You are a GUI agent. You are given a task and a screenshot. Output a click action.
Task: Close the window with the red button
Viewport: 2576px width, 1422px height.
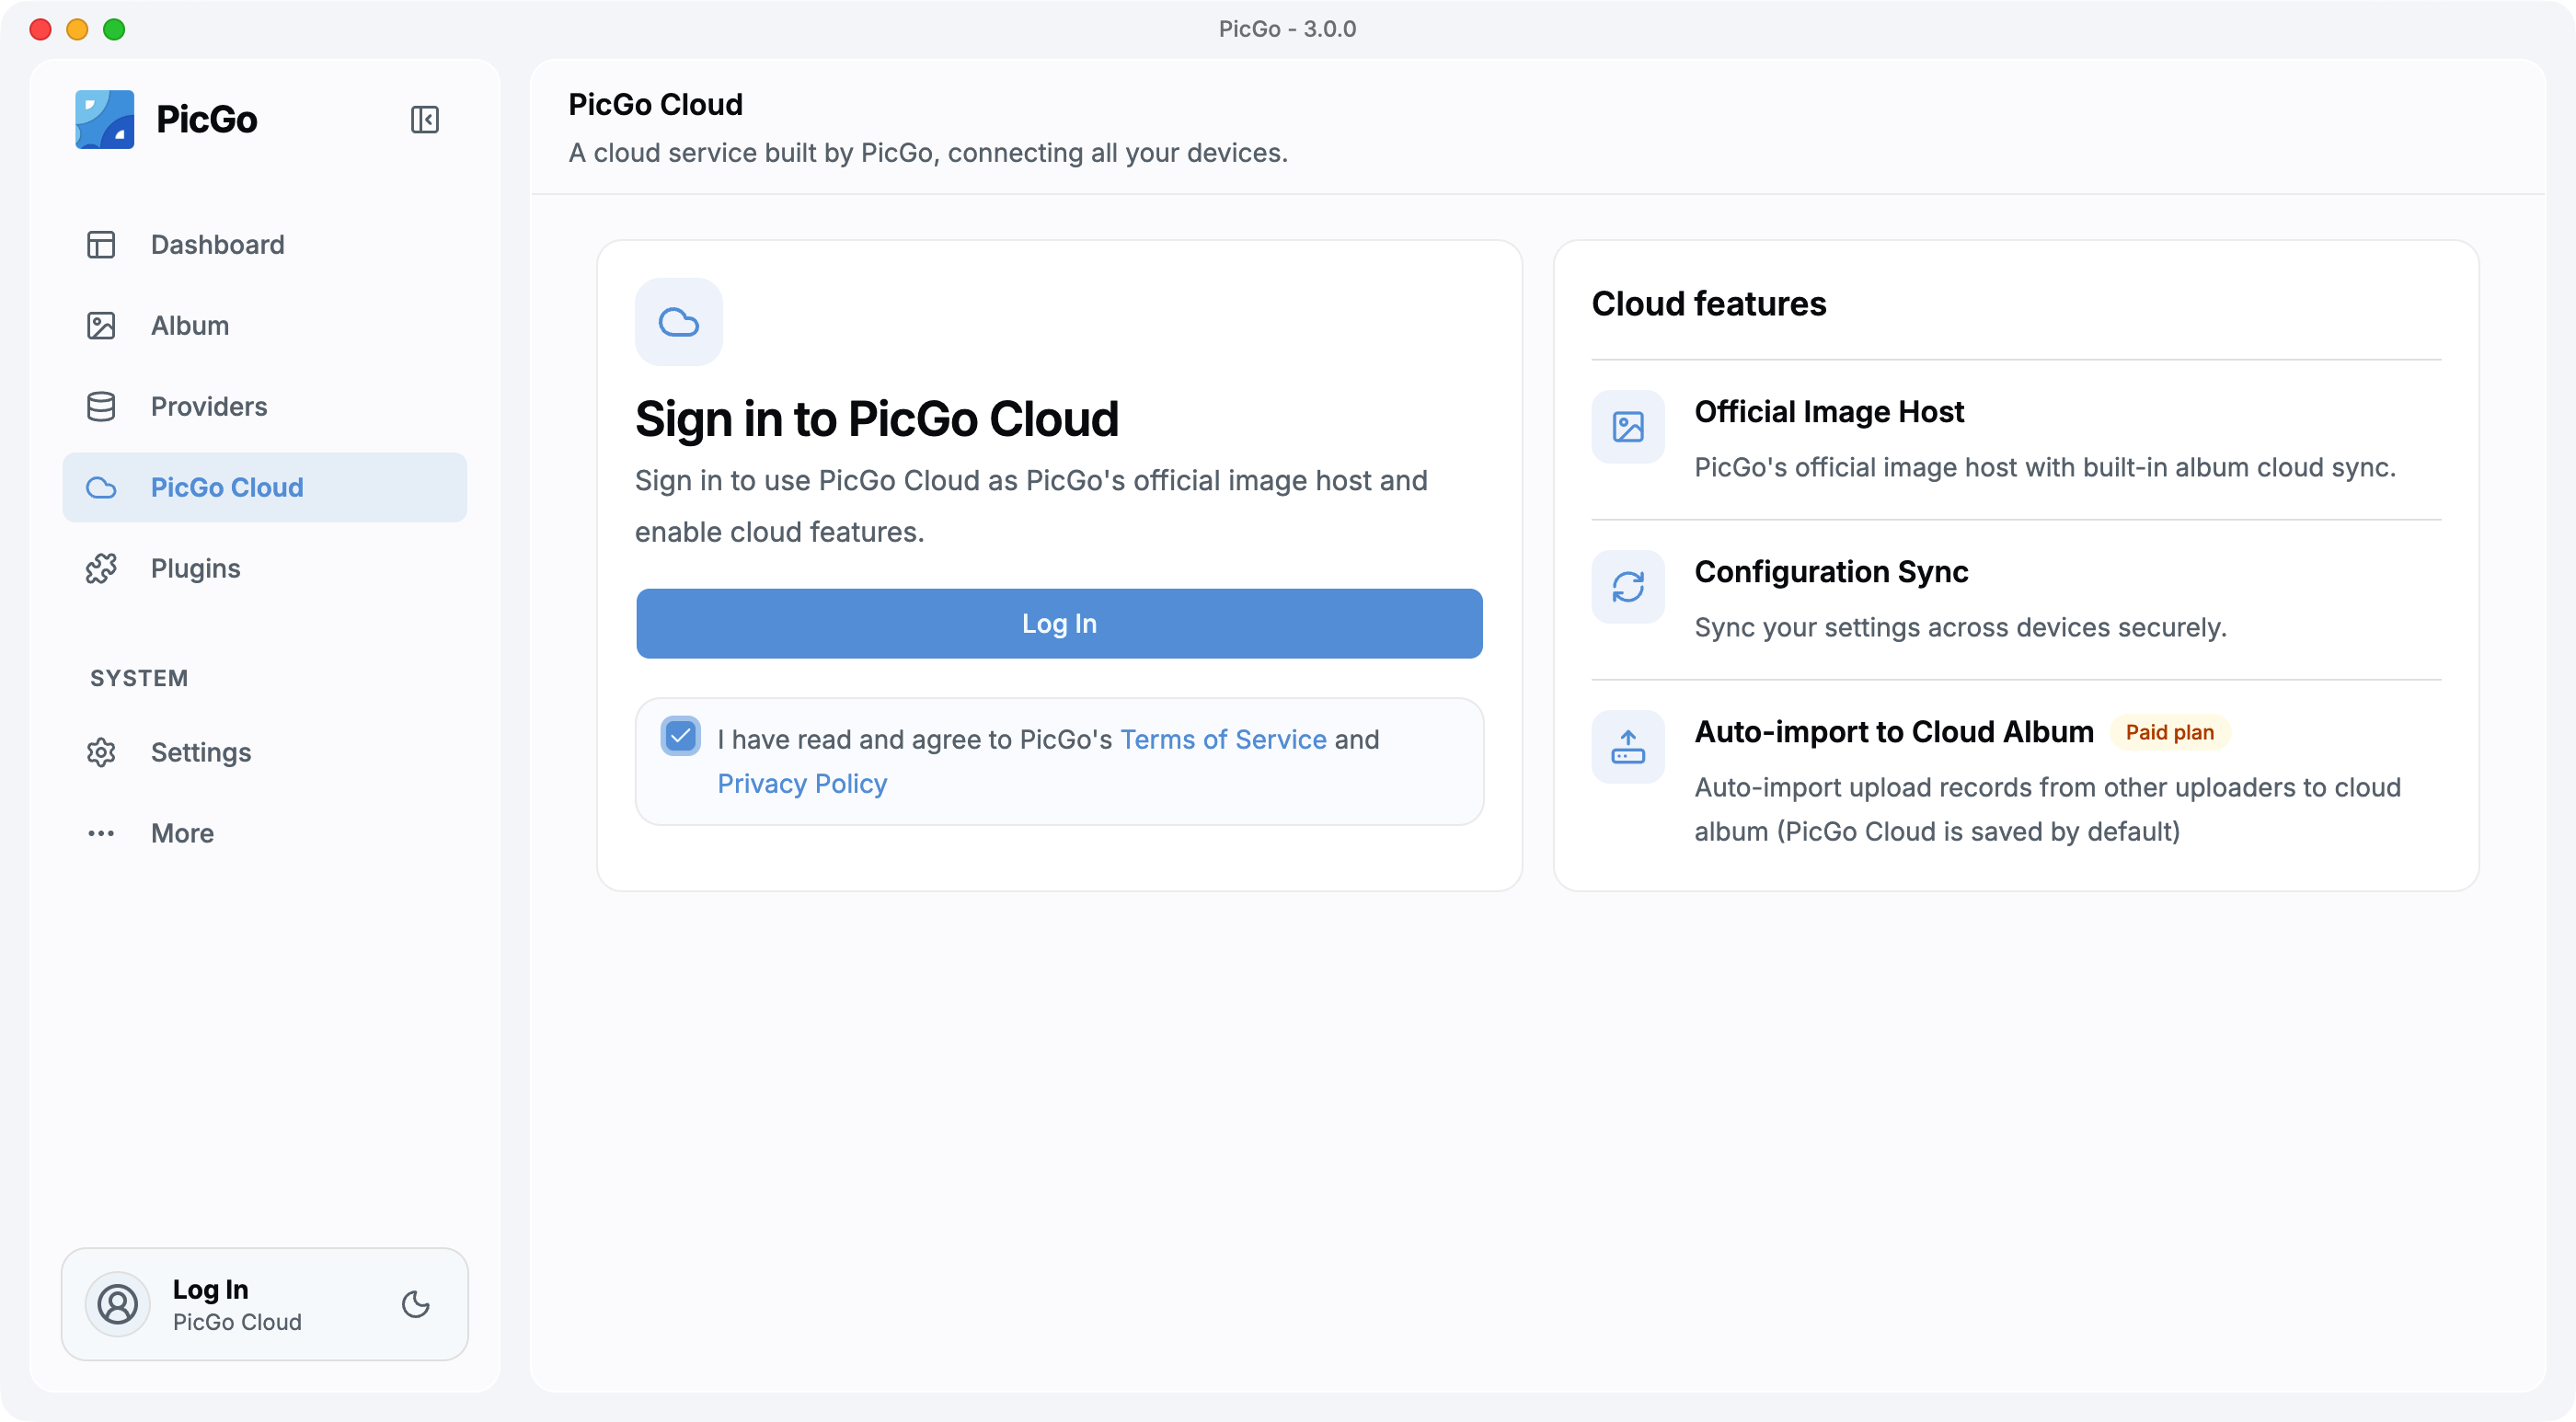point(41,29)
